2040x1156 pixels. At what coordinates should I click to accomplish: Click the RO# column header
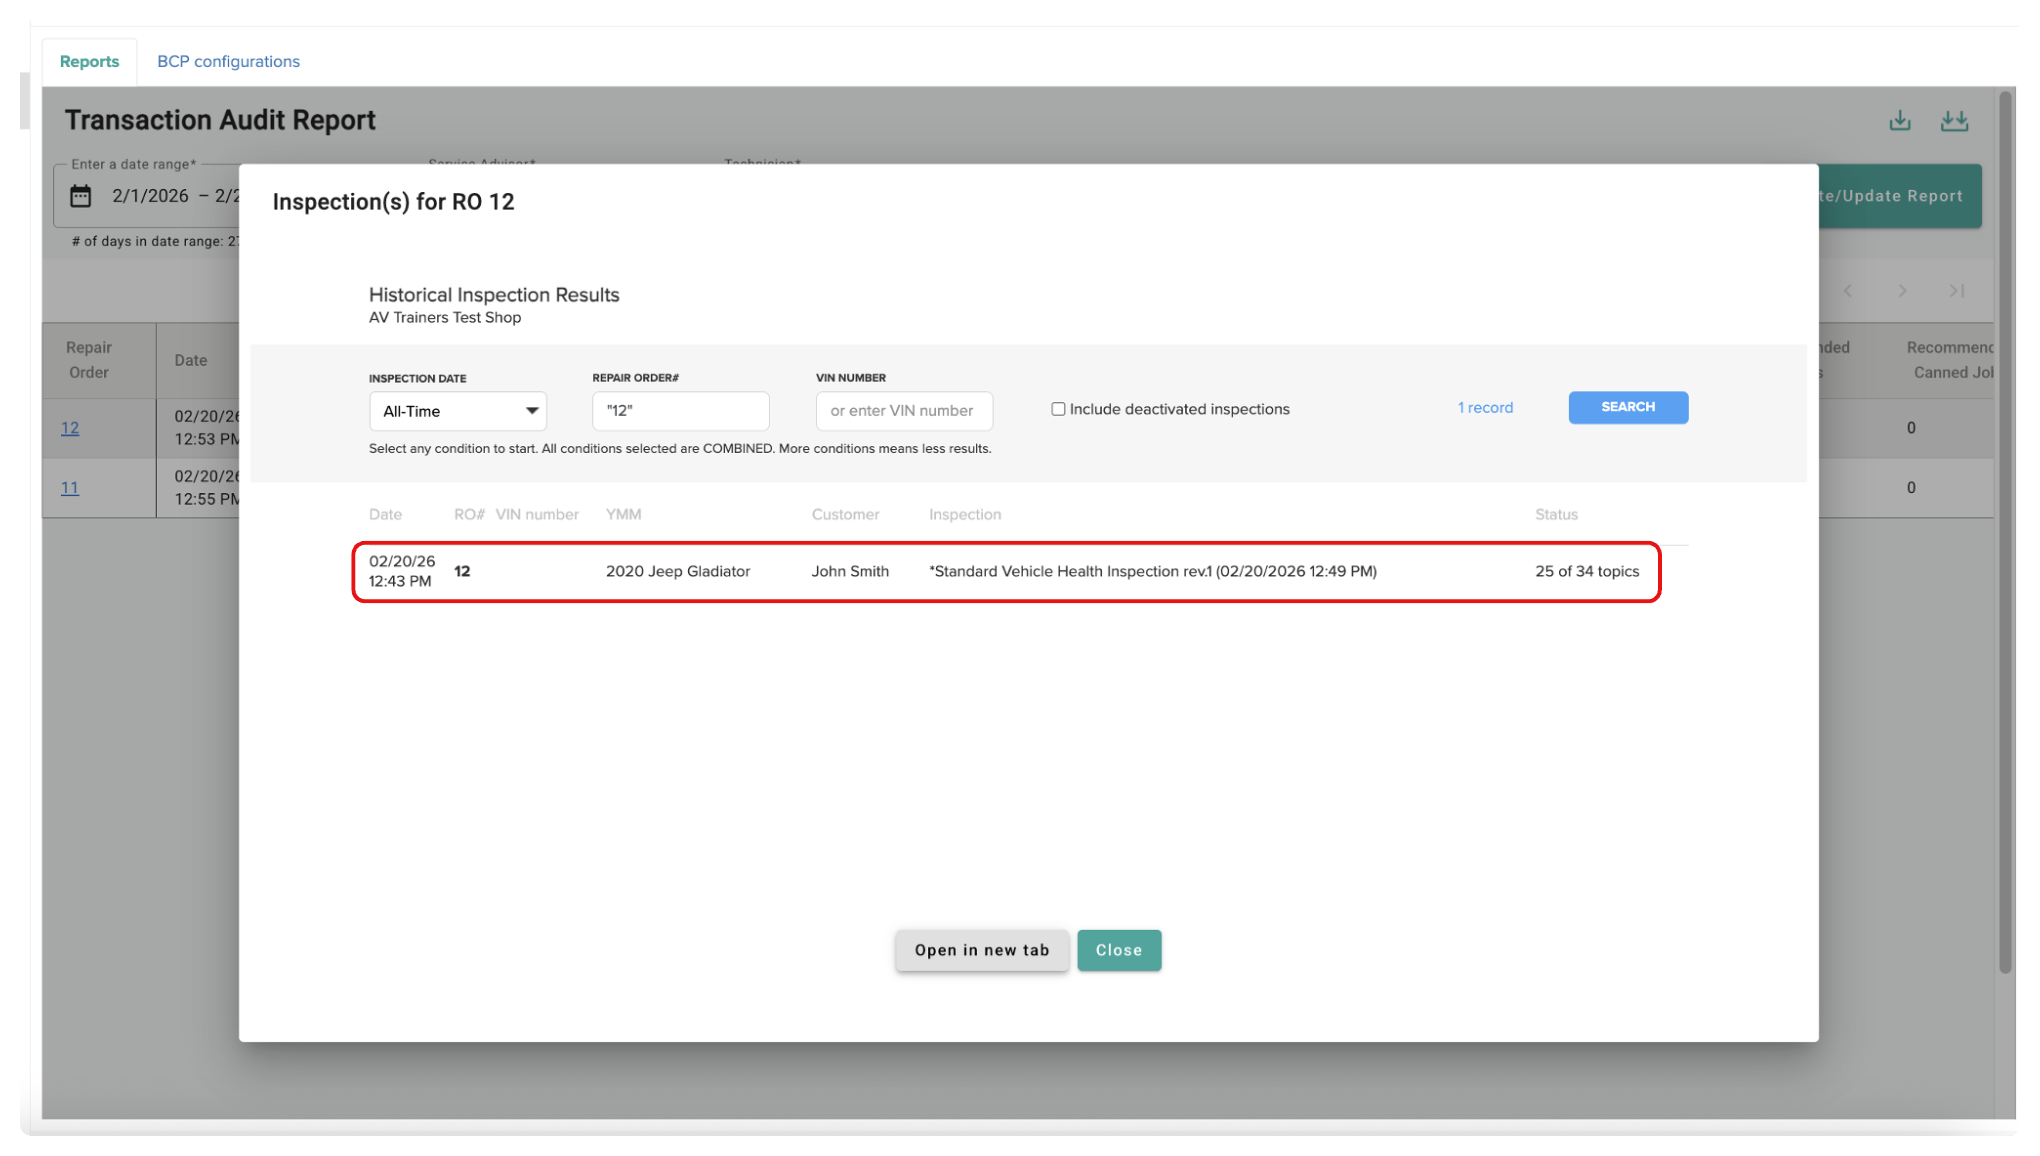pyautogui.click(x=469, y=514)
